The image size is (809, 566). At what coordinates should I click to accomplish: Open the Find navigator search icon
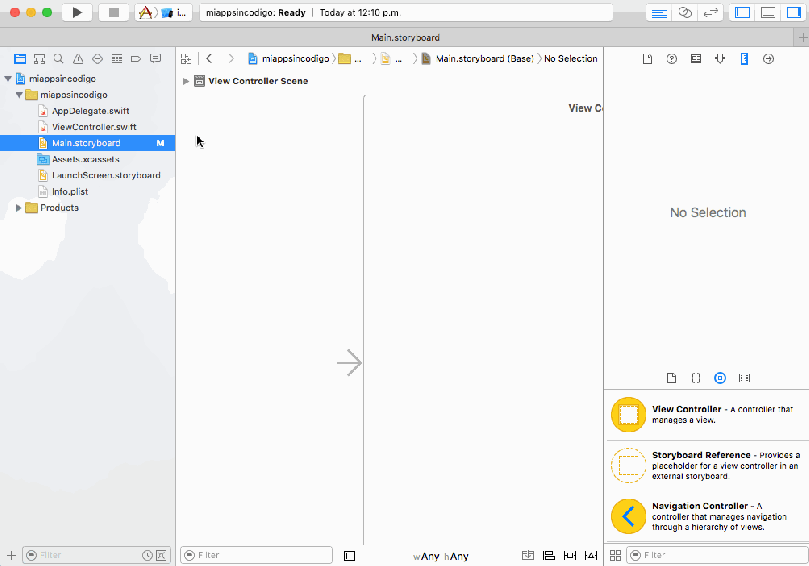coord(59,59)
